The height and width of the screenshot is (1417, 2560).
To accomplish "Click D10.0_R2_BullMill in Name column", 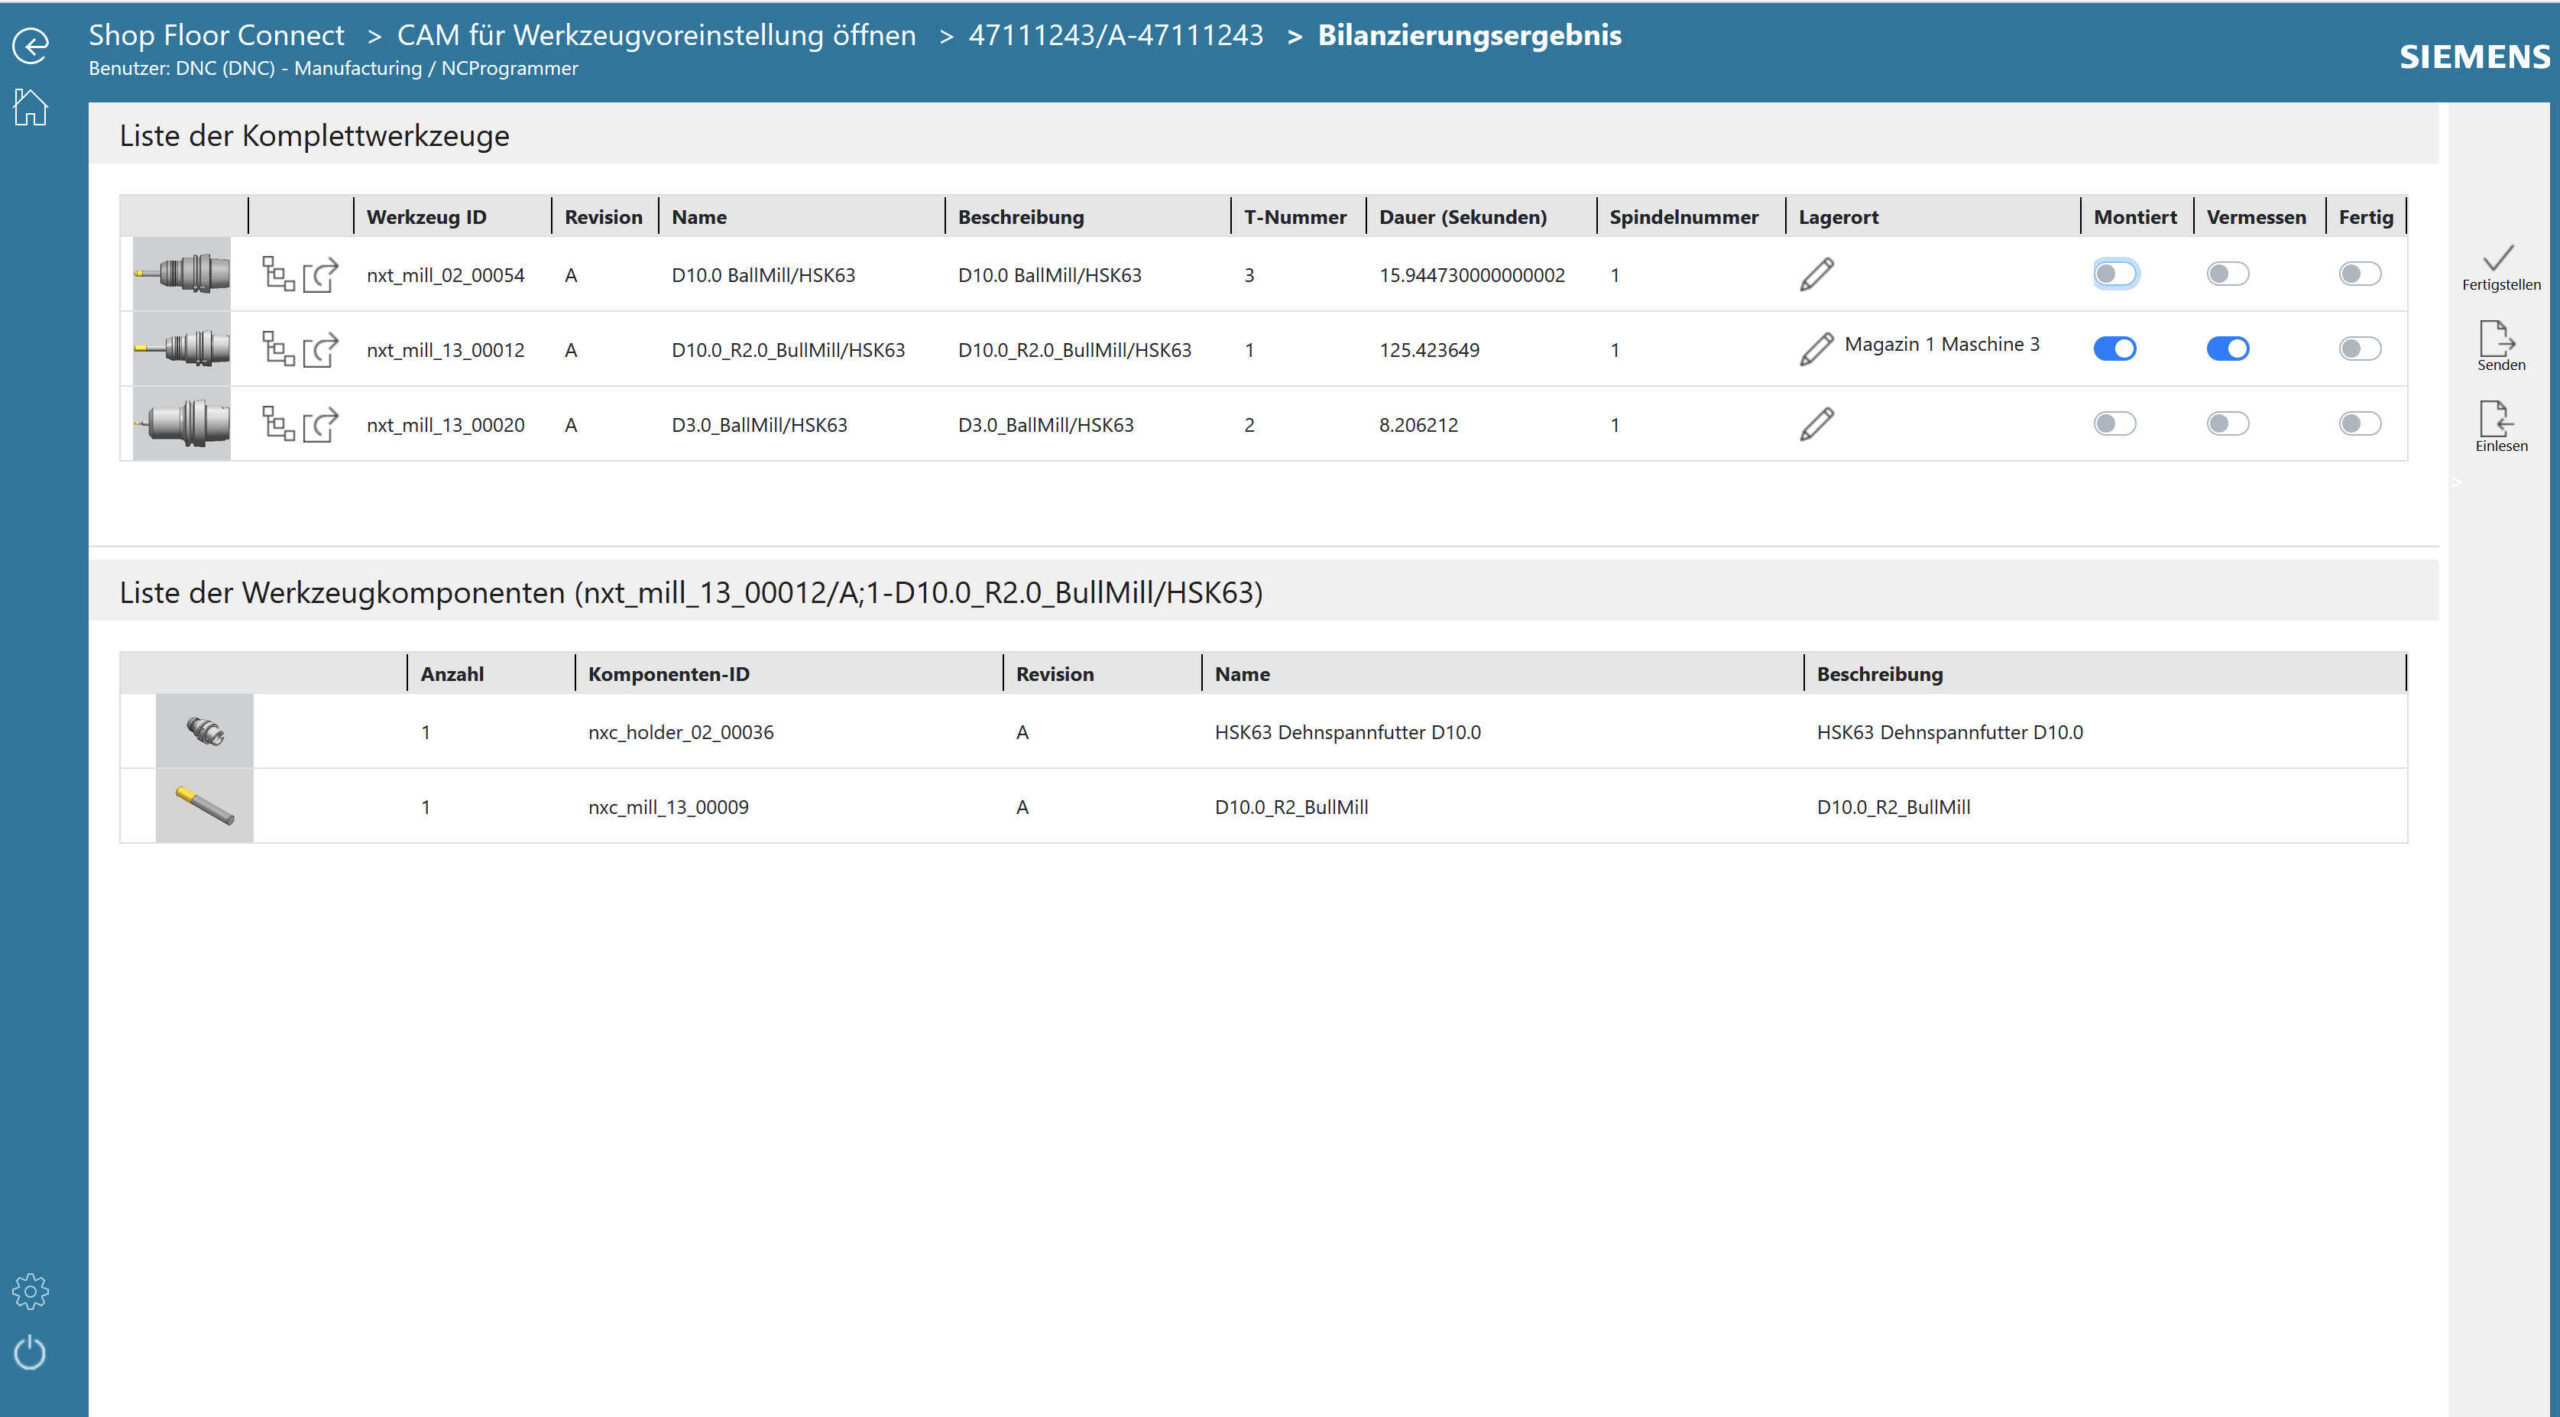I will [x=1291, y=807].
